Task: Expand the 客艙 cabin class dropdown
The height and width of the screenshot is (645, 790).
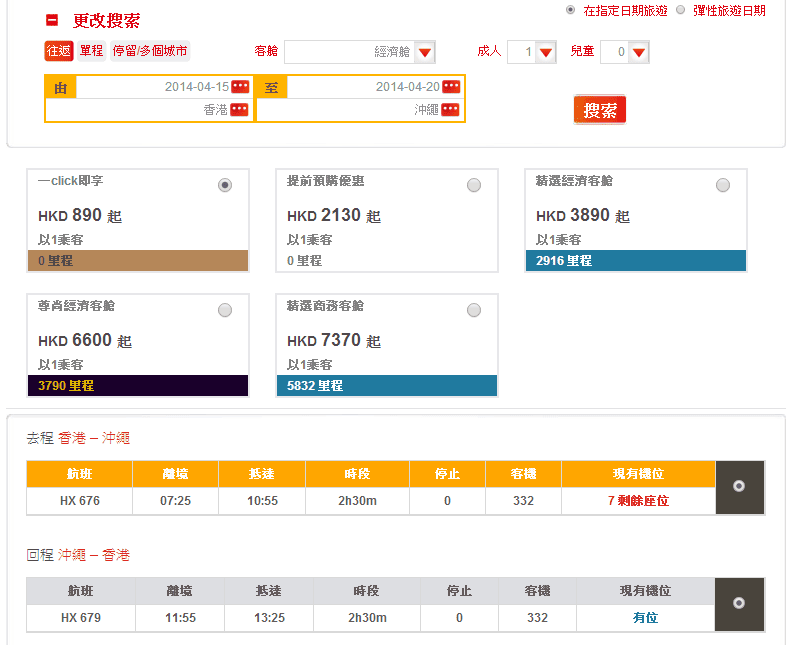Action: pyautogui.click(x=425, y=52)
